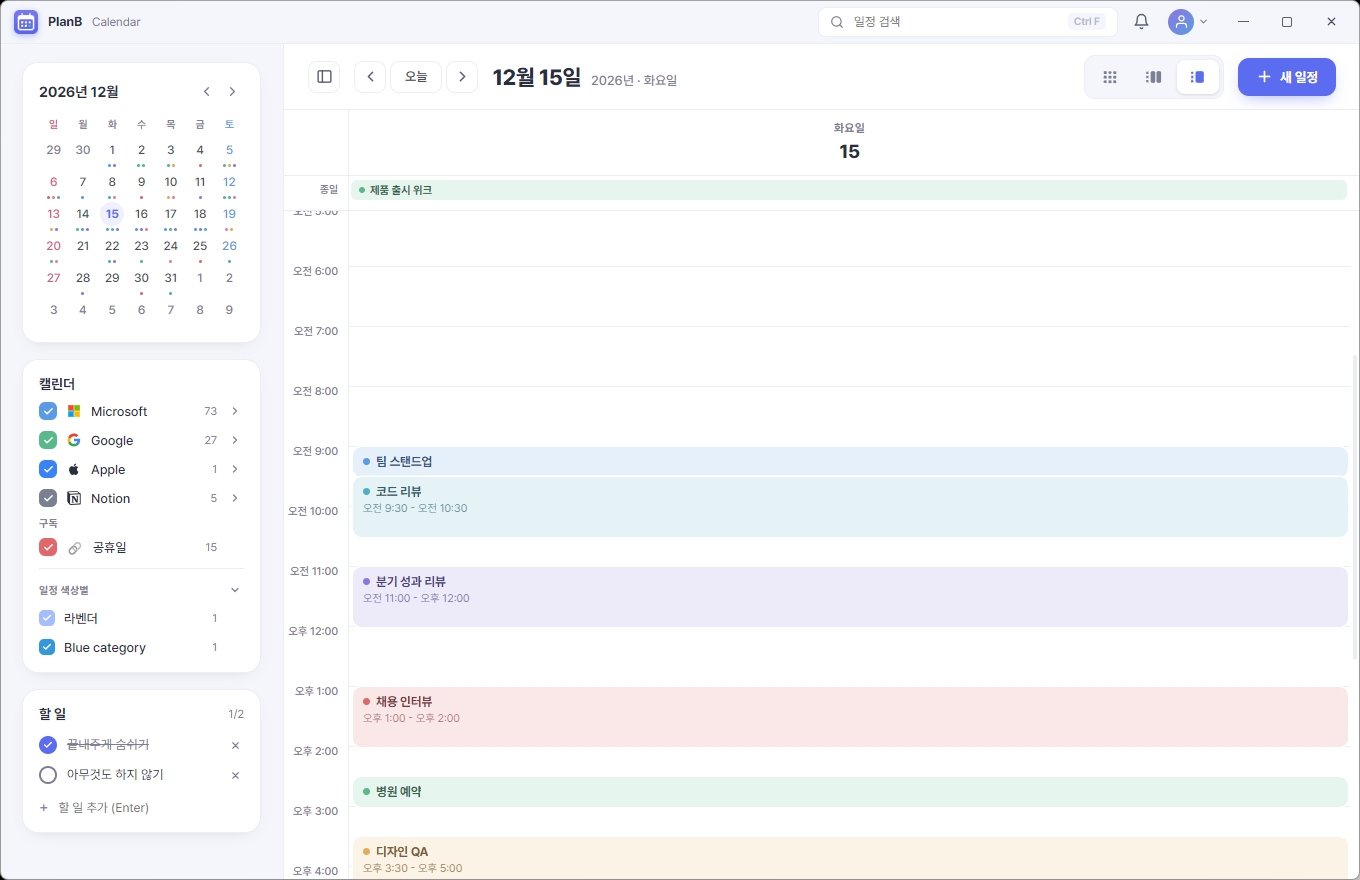Click the Apple logo icon
Viewport: 1360px width, 880px height.
tap(74, 469)
